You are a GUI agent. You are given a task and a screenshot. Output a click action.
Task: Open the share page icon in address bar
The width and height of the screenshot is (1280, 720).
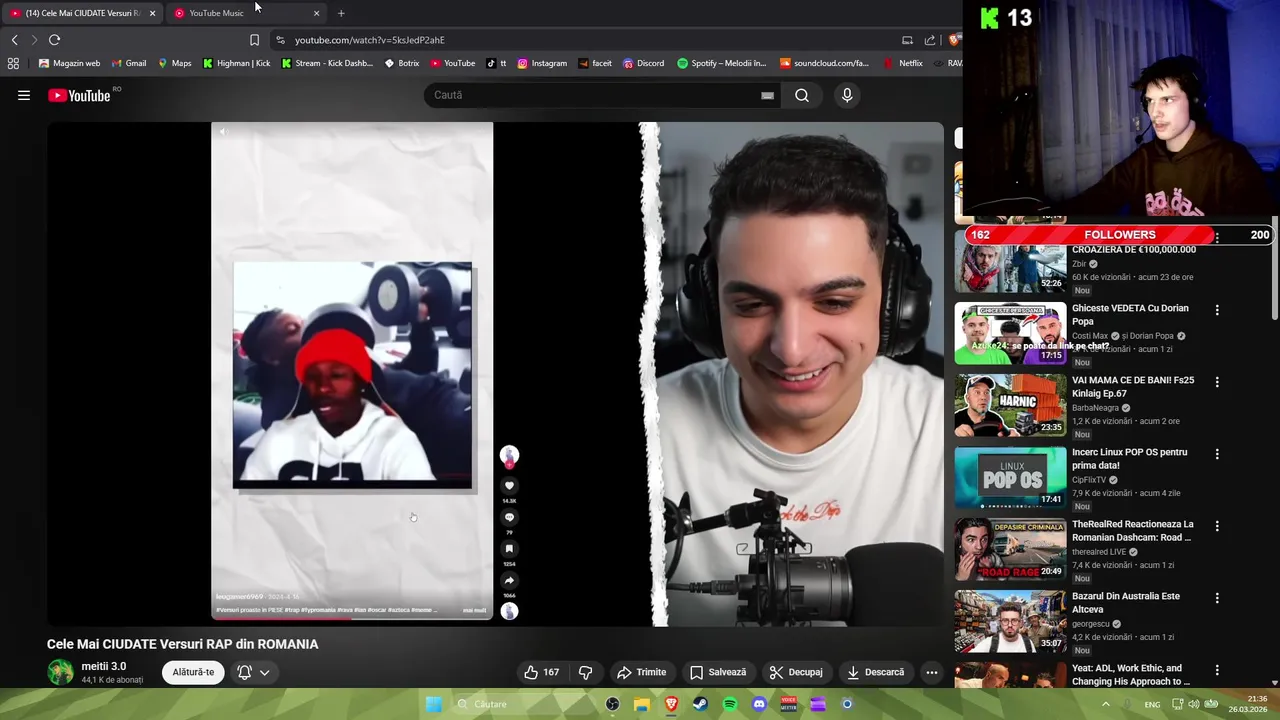[x=930, y=40]
